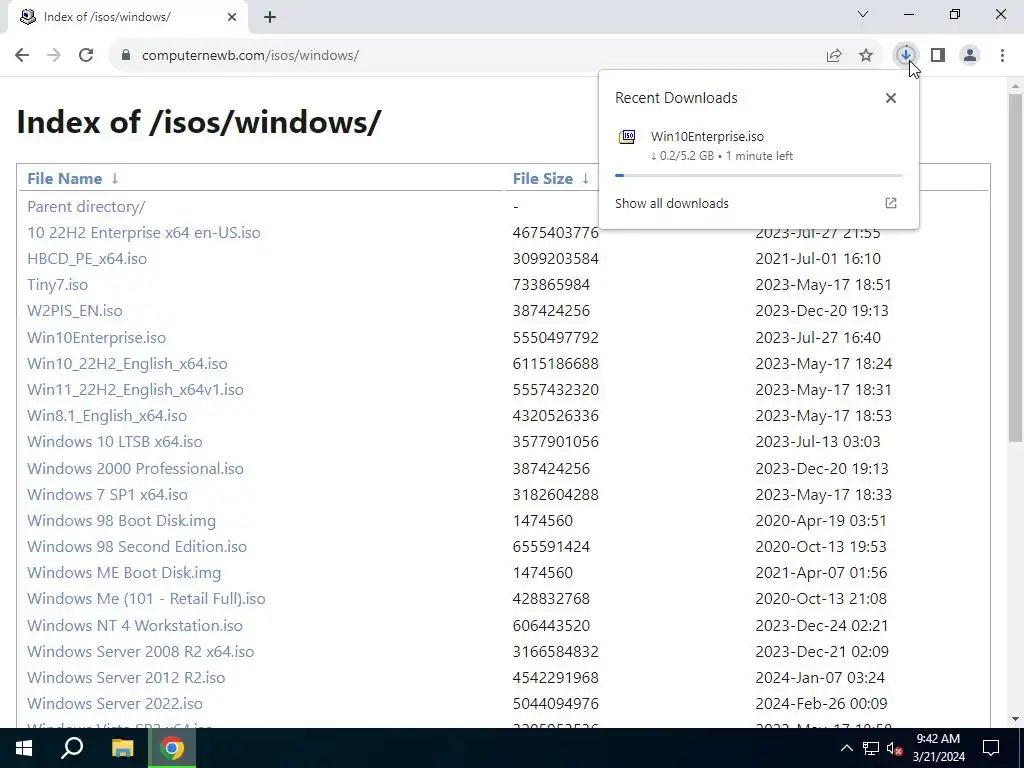The height and width of the screenshot is (768, 1024).
Task: Open the notification center icon
Action: pyautogui.click(x=991, y=748)
